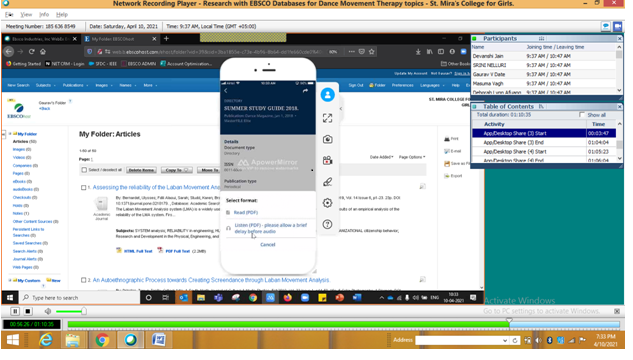Check the Show all checkbox
The width and height of the screenshot is (633, 360).
point(582,115)
